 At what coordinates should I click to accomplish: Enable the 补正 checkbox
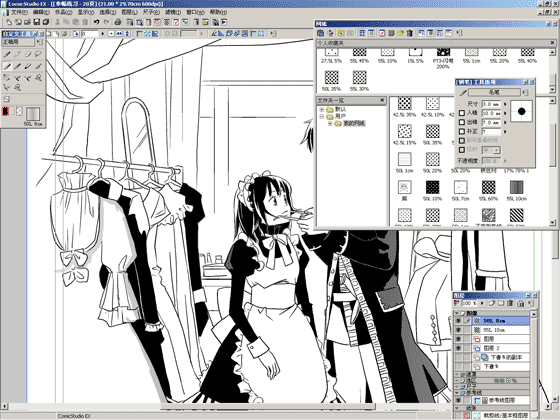(x=461, y=132)
